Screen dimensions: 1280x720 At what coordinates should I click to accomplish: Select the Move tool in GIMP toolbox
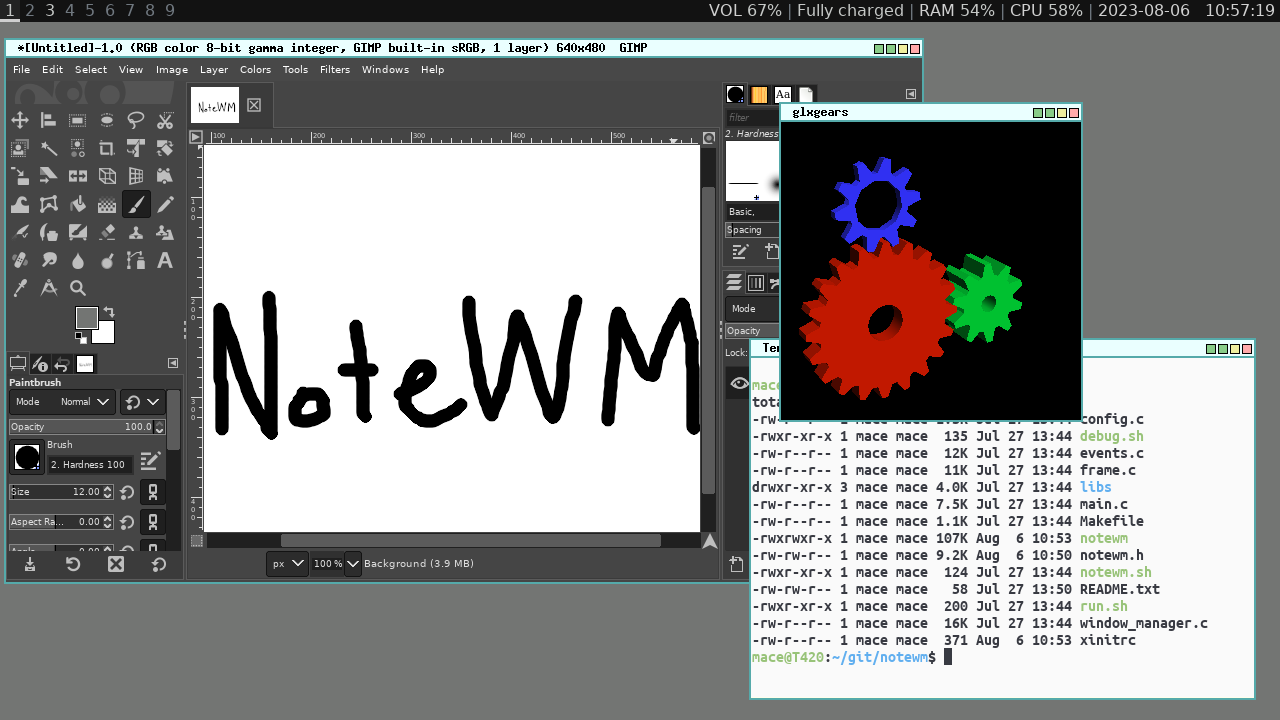19,120
